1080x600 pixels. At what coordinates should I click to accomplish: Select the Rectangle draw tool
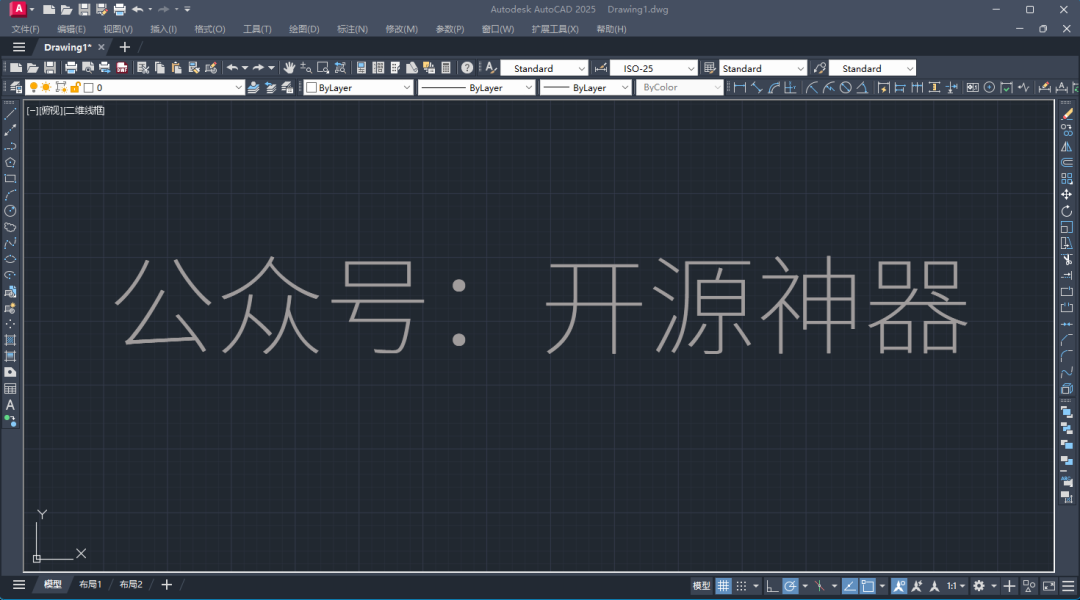(10, 179)
